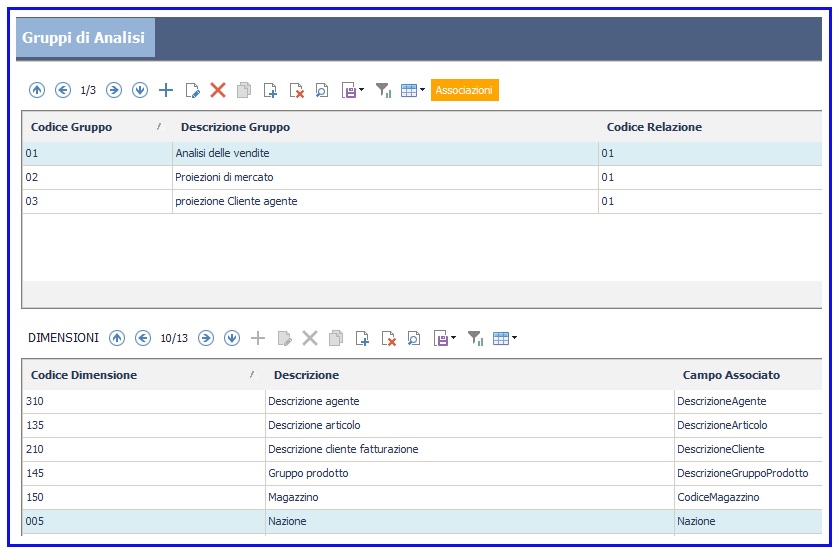Open grid dropdown arrow in DIMENSIONI toolbar
Image resolution: width=838 pixels, height=554 pixels.
click(514, 338)
